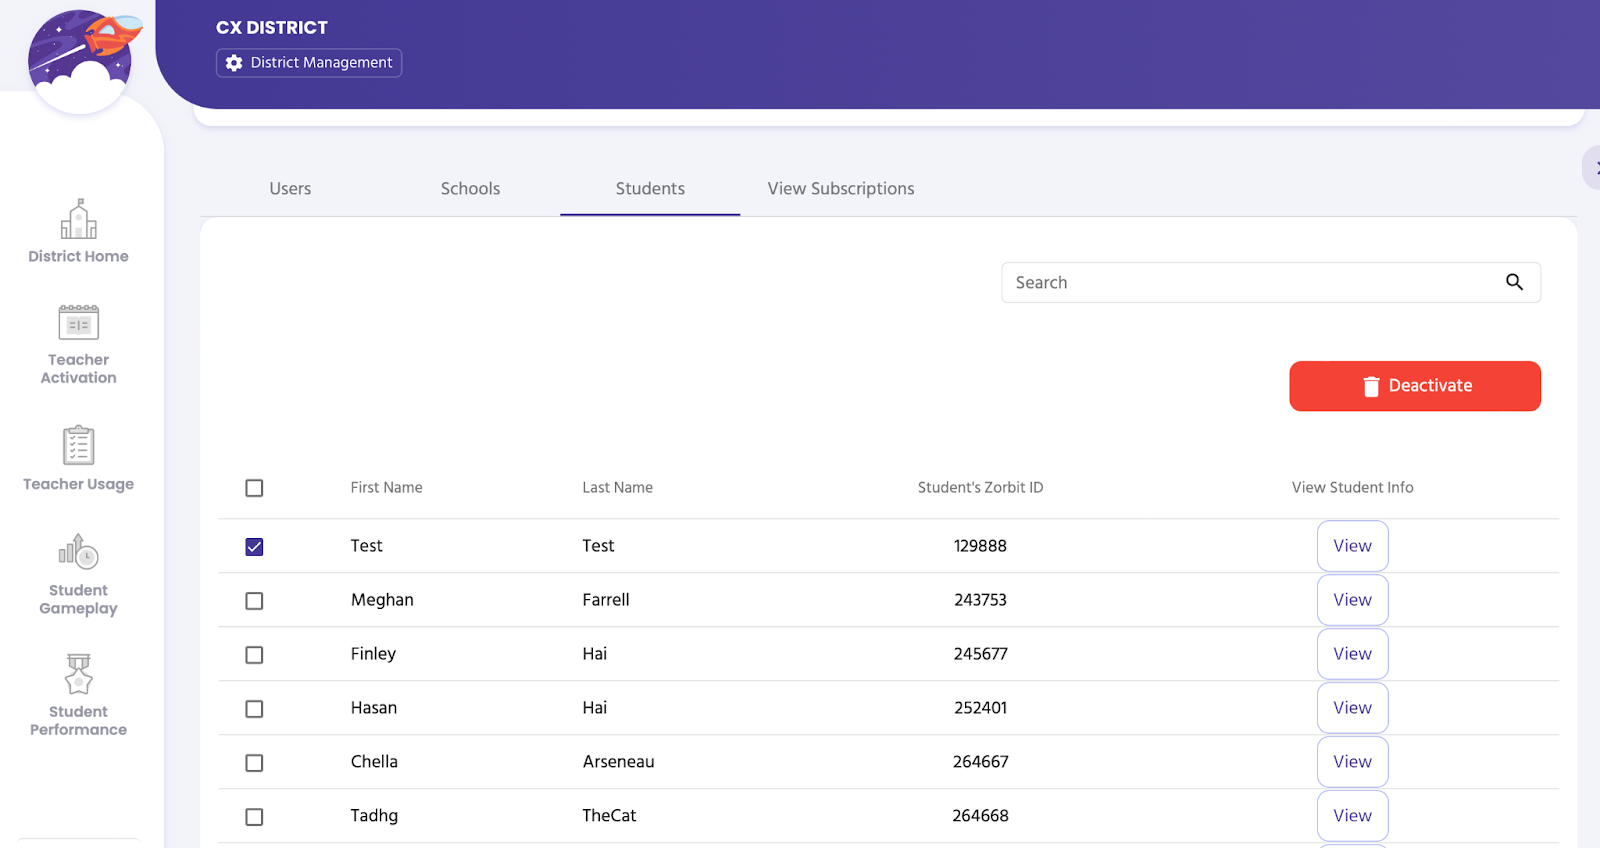Click View for Hasan Hai
This screenshot has height=848, width=1600.
[1352, 708]
